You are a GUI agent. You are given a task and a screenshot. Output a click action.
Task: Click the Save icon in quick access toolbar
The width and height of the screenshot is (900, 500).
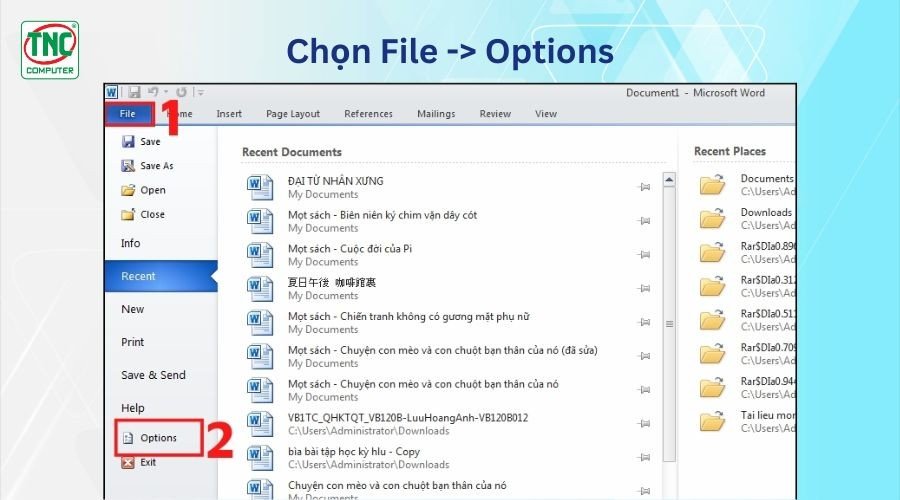134,92
